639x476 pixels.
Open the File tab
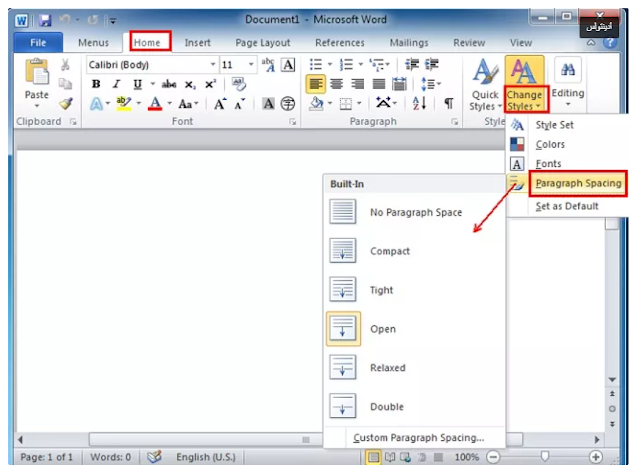point(38,42)
